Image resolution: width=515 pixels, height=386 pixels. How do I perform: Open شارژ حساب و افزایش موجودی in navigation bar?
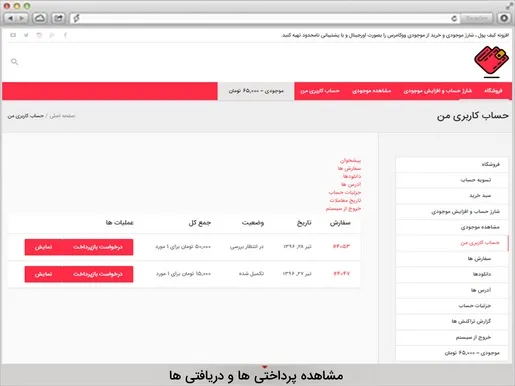pos(438,91)
